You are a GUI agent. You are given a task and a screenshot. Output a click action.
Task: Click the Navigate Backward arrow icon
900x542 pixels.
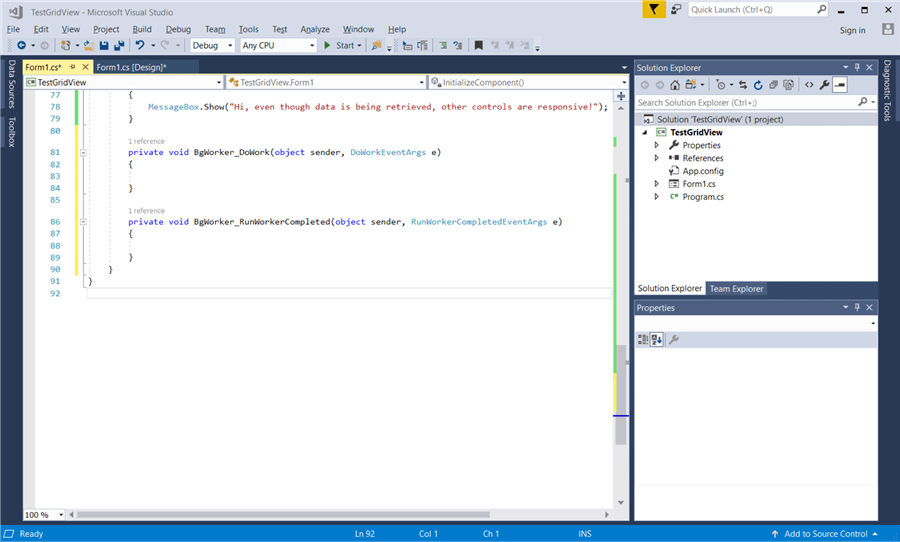click(21, 45)
